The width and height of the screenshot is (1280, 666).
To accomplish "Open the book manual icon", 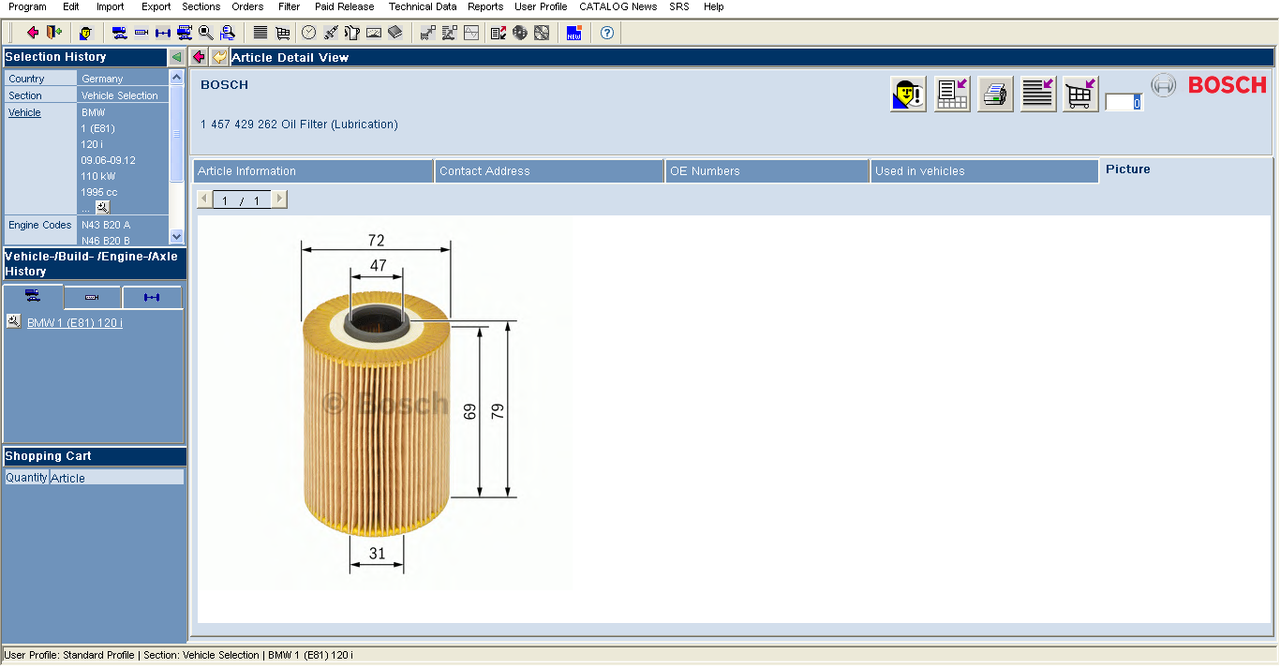I will [395, 33].
